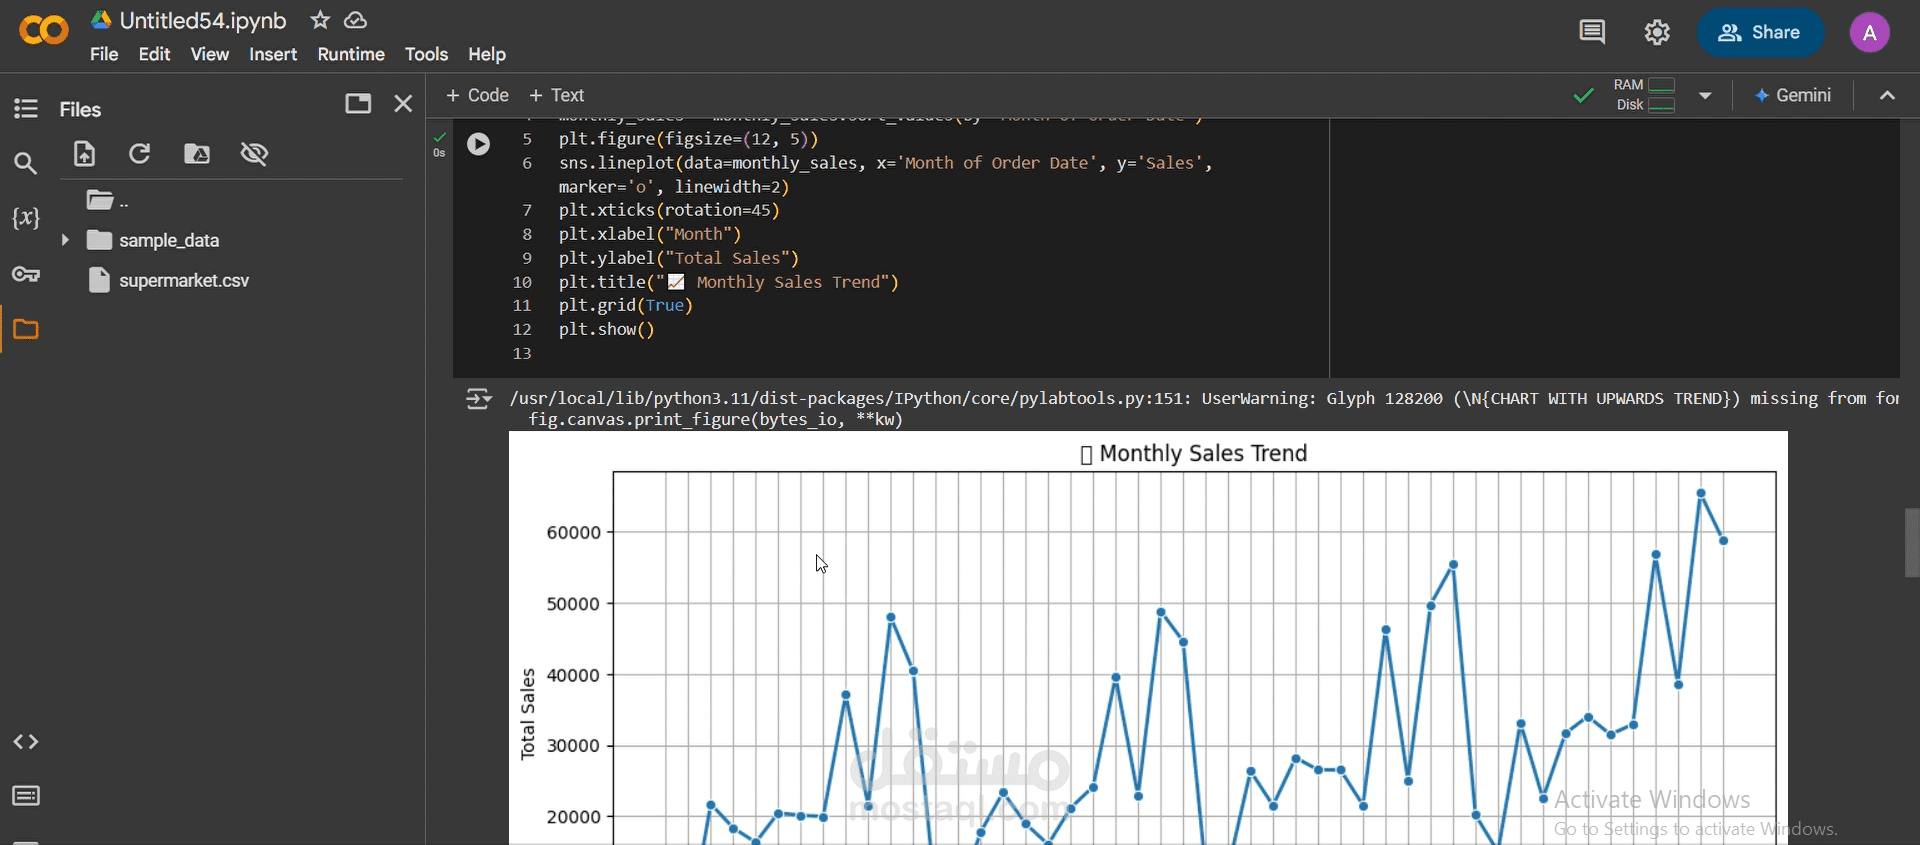Open the comments panel icon

(1592, 32)
